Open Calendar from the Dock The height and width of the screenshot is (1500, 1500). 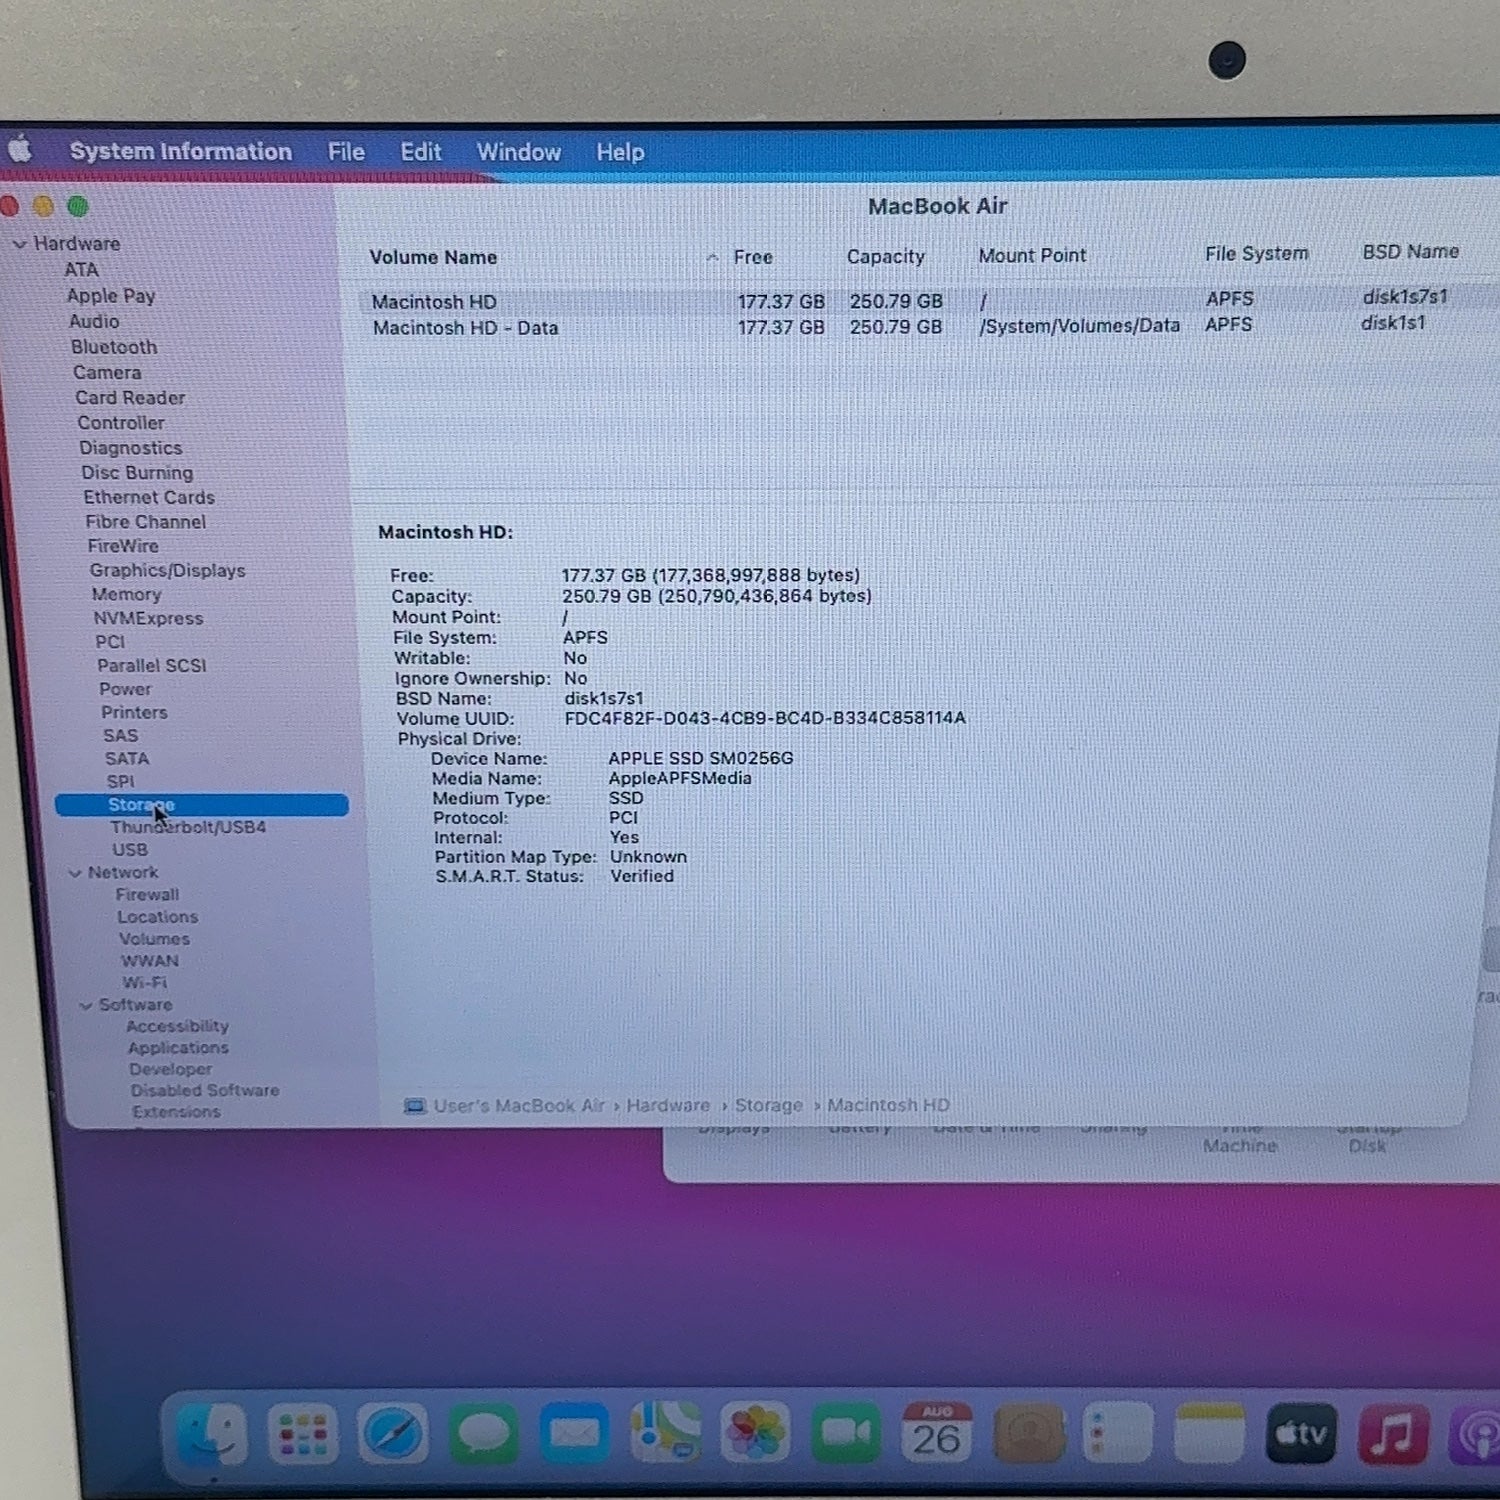click(x=936, y=1432)
